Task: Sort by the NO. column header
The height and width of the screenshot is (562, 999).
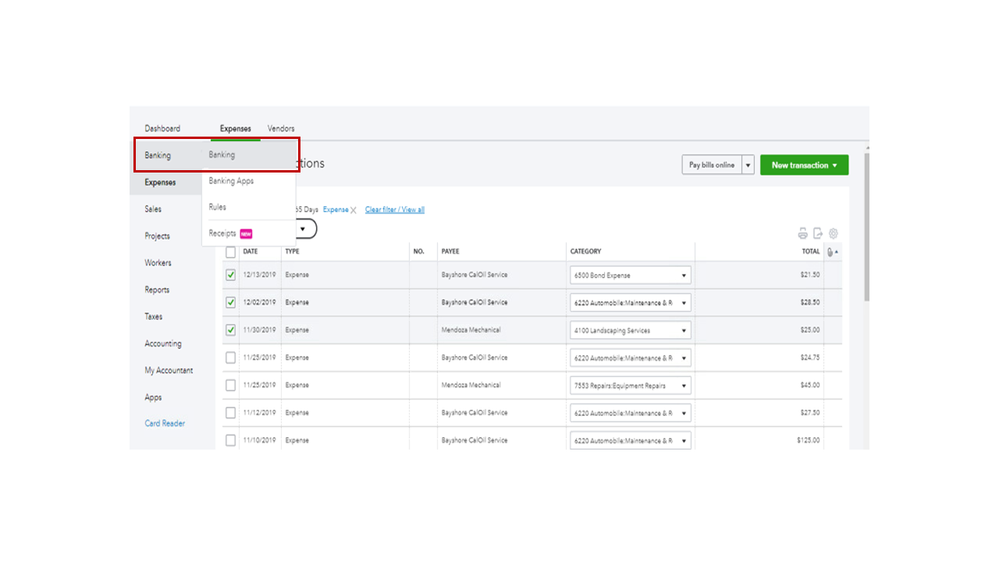Action: pos(419,252)
